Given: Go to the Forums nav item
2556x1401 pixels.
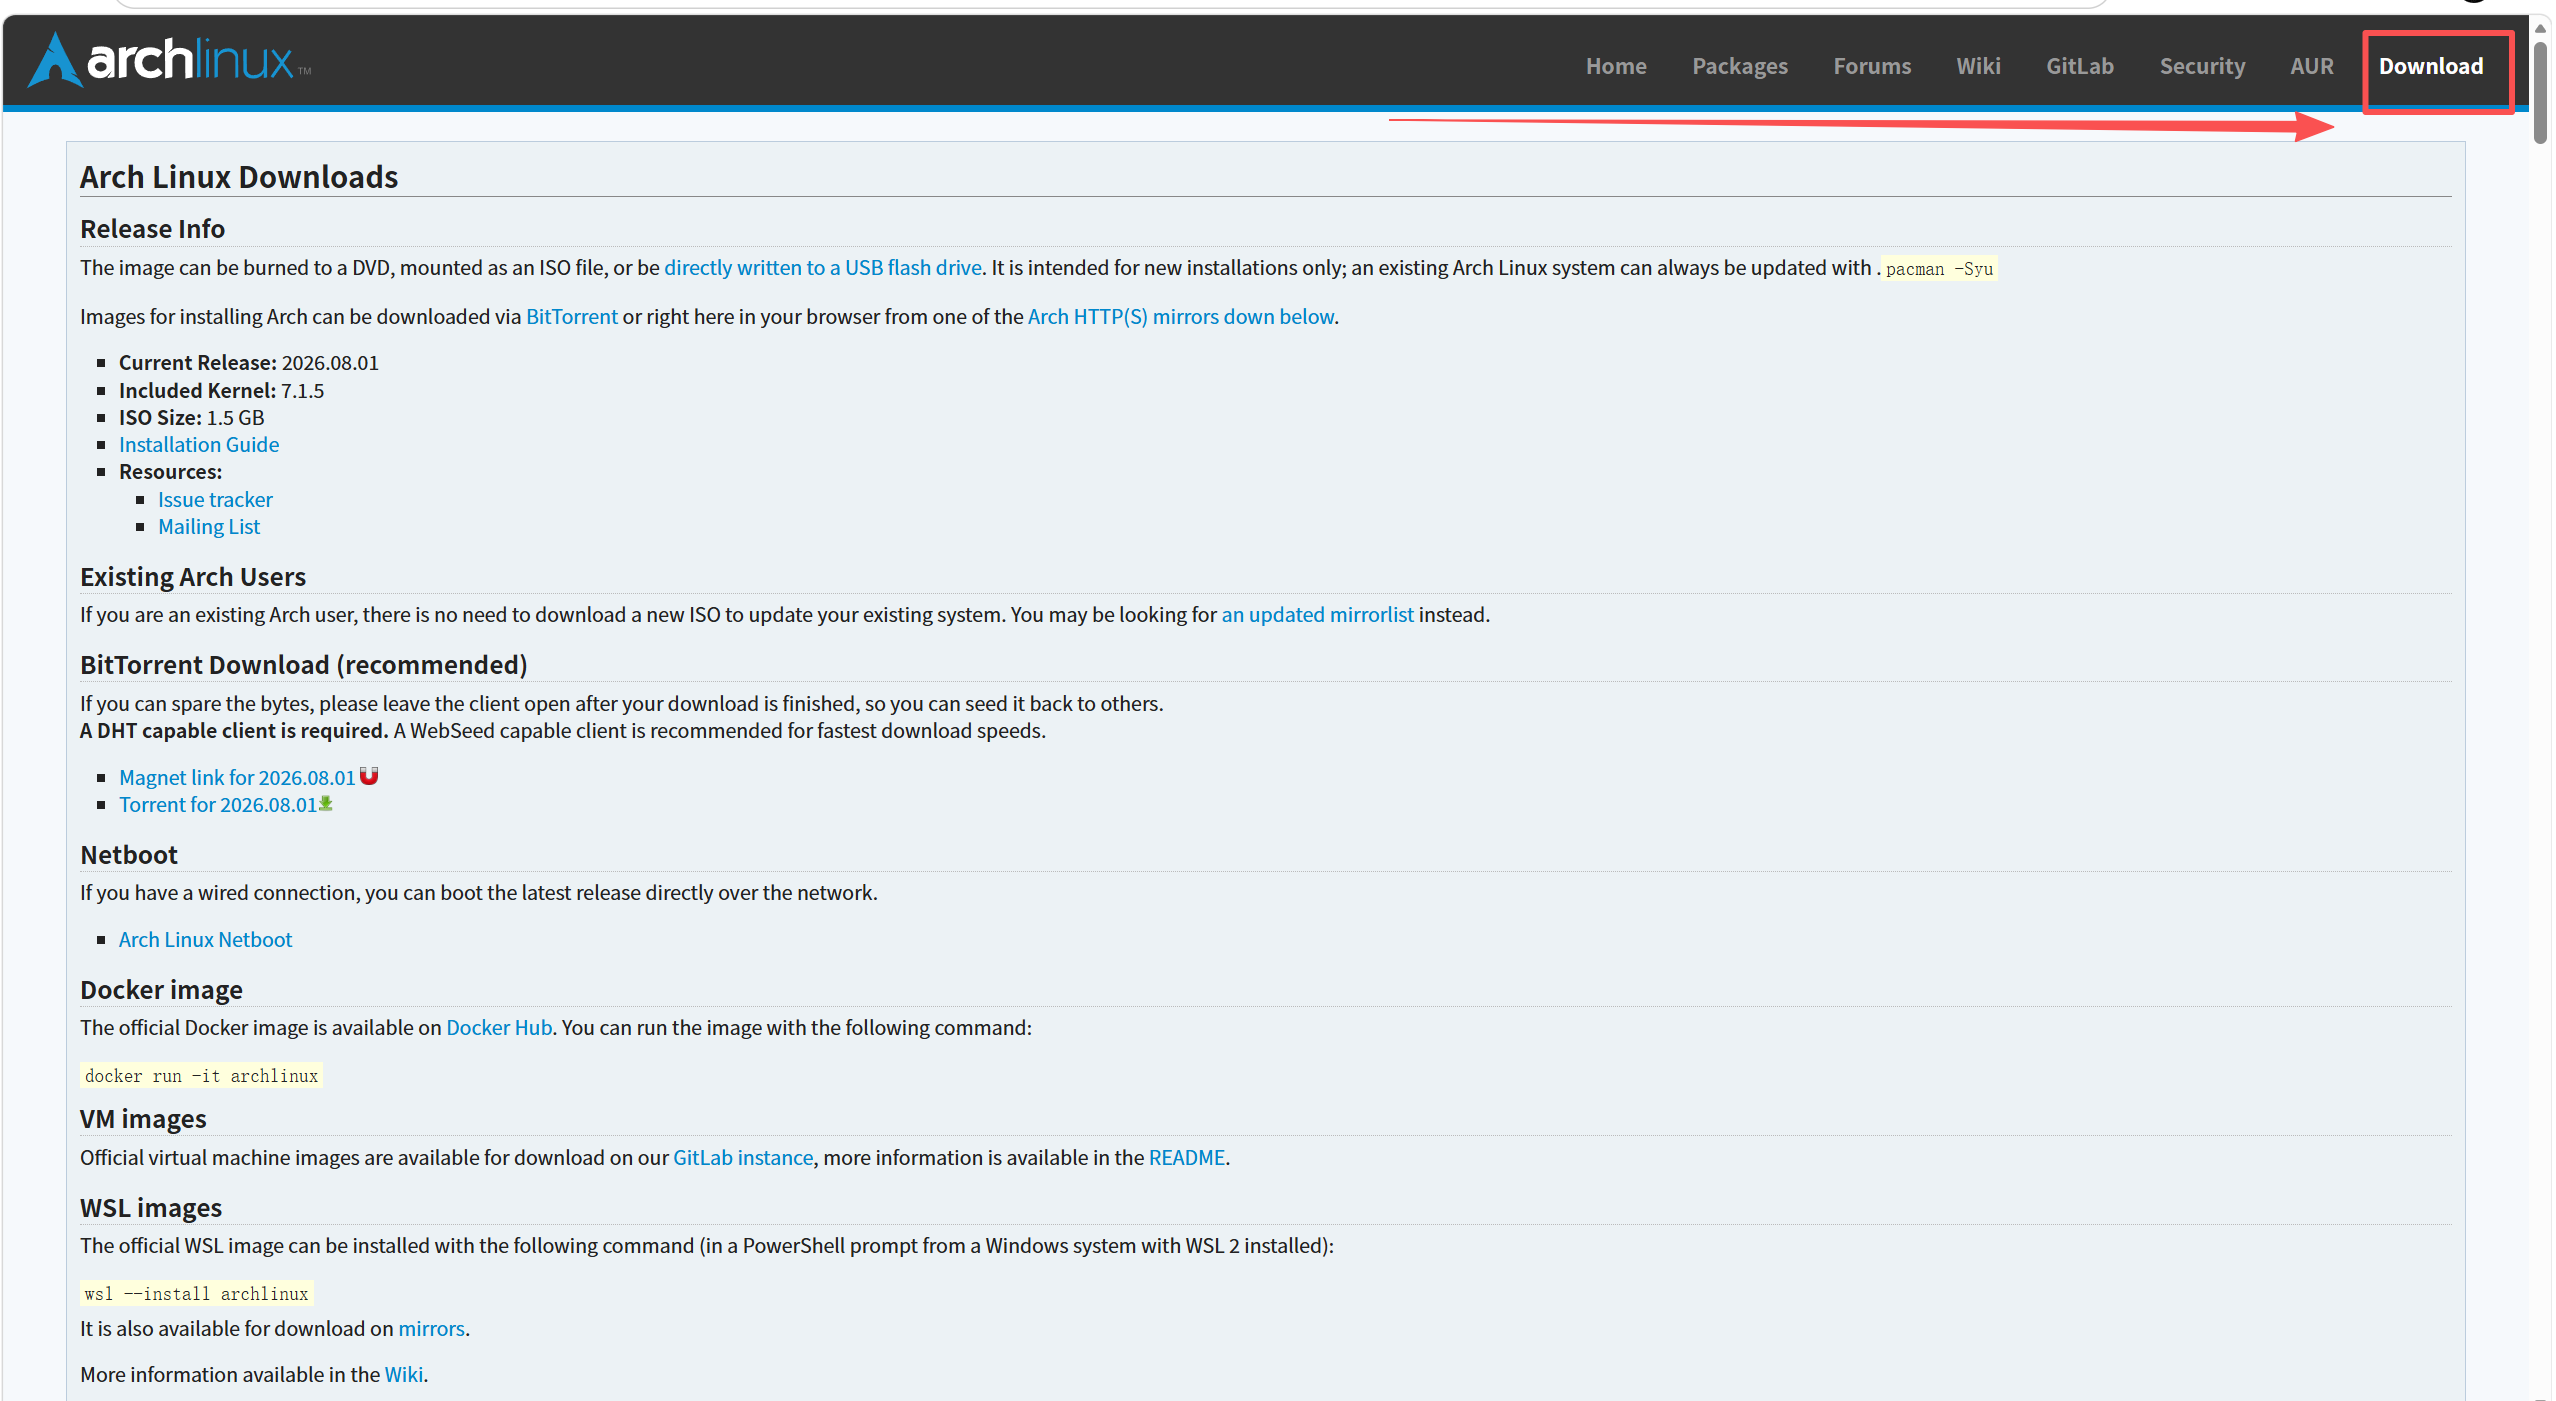Looking at the screenshot, I should pyautogui.click(x=1872, y=66).
